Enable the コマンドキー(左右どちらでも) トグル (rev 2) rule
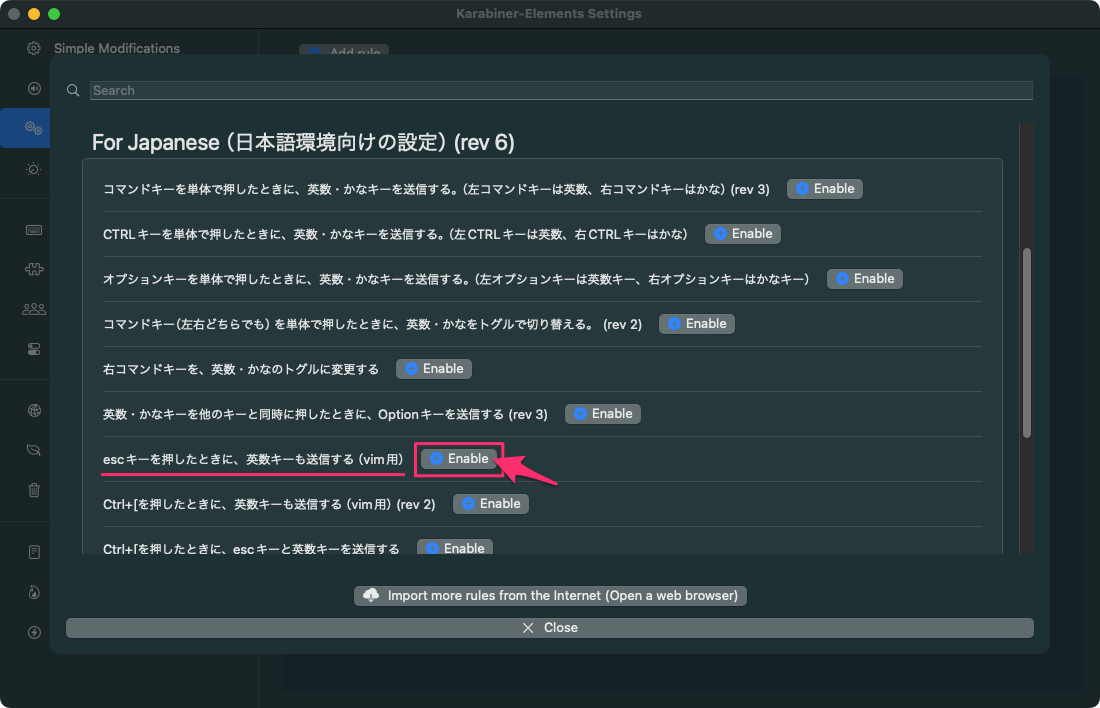 tap(697, 323)
